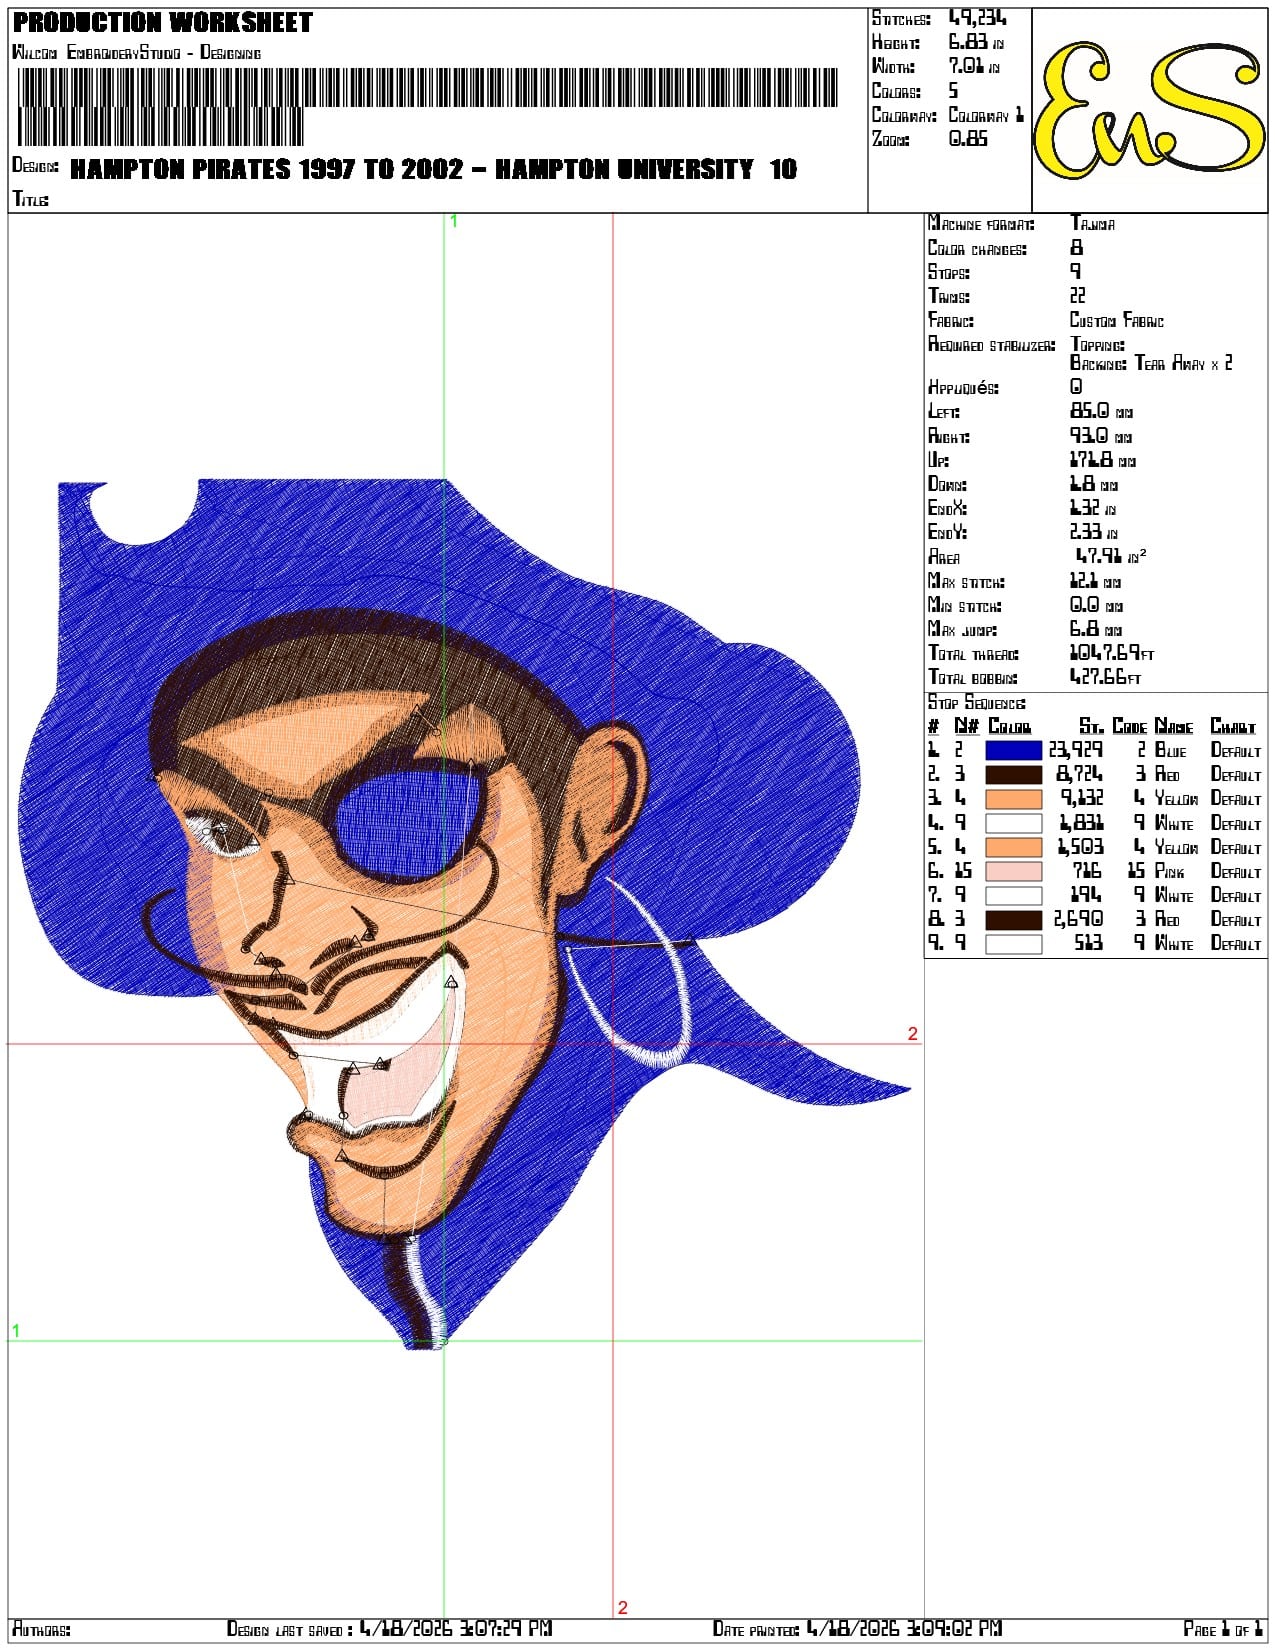Click the design name 'Hampton Pirates 1997 to 2002'
Viewport: 1275px width, 1650px height.
tap(267, 169)
